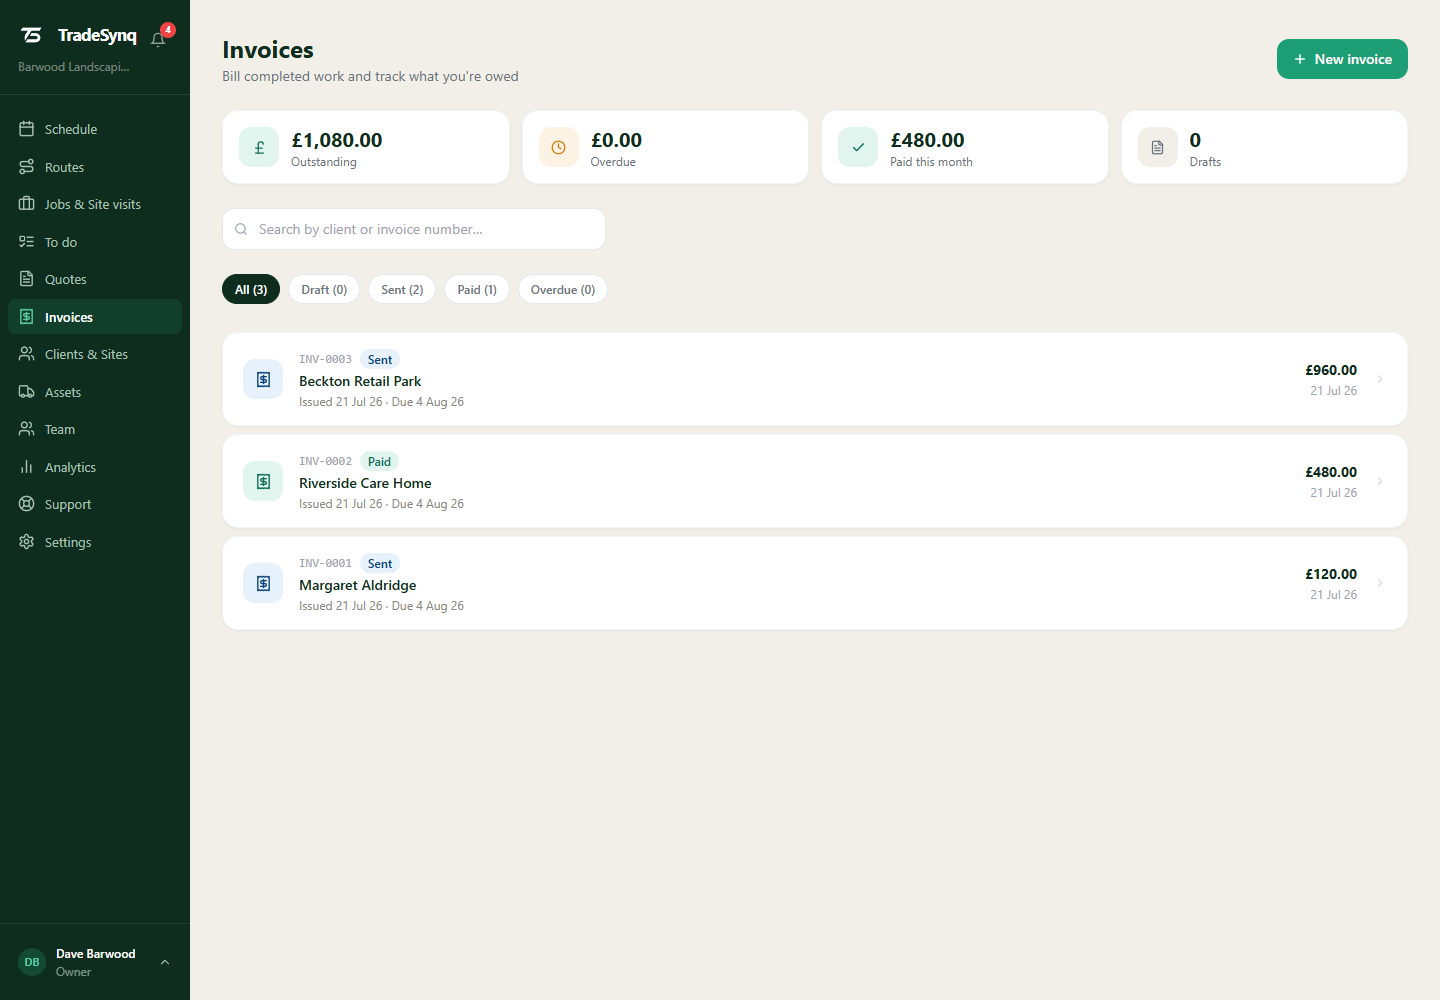The height and width of the screenshot is (1000, 1440).
Task: Click the DB user avatar
Action: pos(32,962)
